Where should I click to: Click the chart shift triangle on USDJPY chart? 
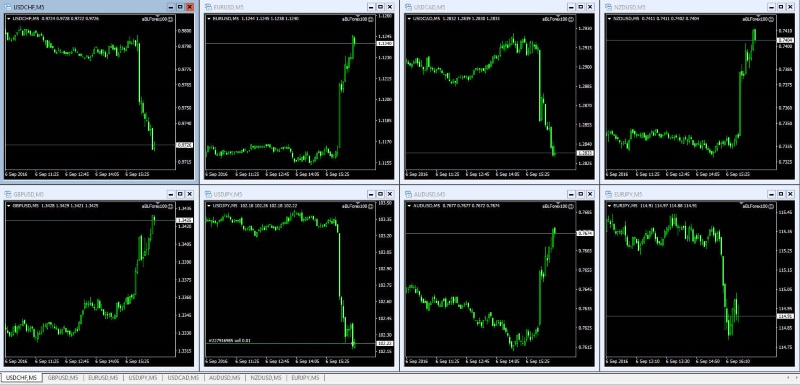pos(358,203)
